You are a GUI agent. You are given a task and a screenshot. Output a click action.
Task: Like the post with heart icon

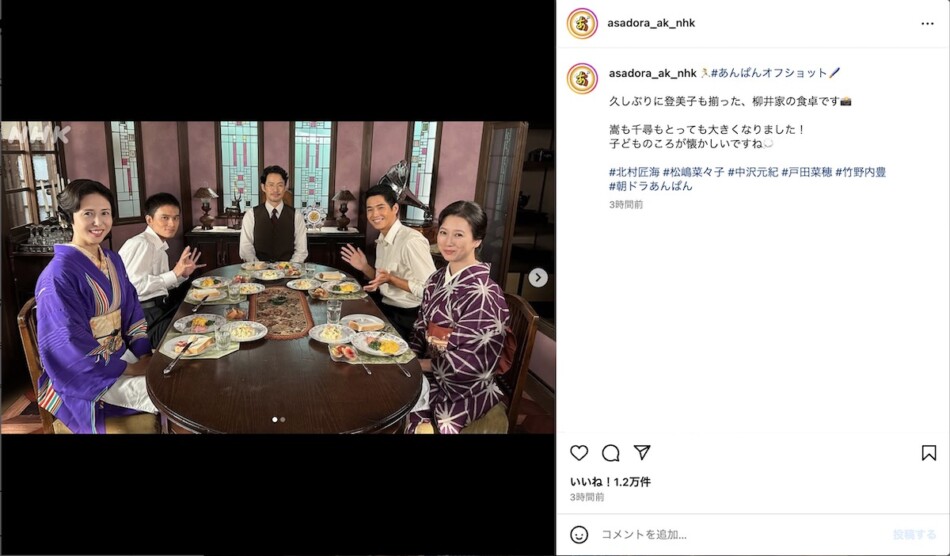coord(579,452)
